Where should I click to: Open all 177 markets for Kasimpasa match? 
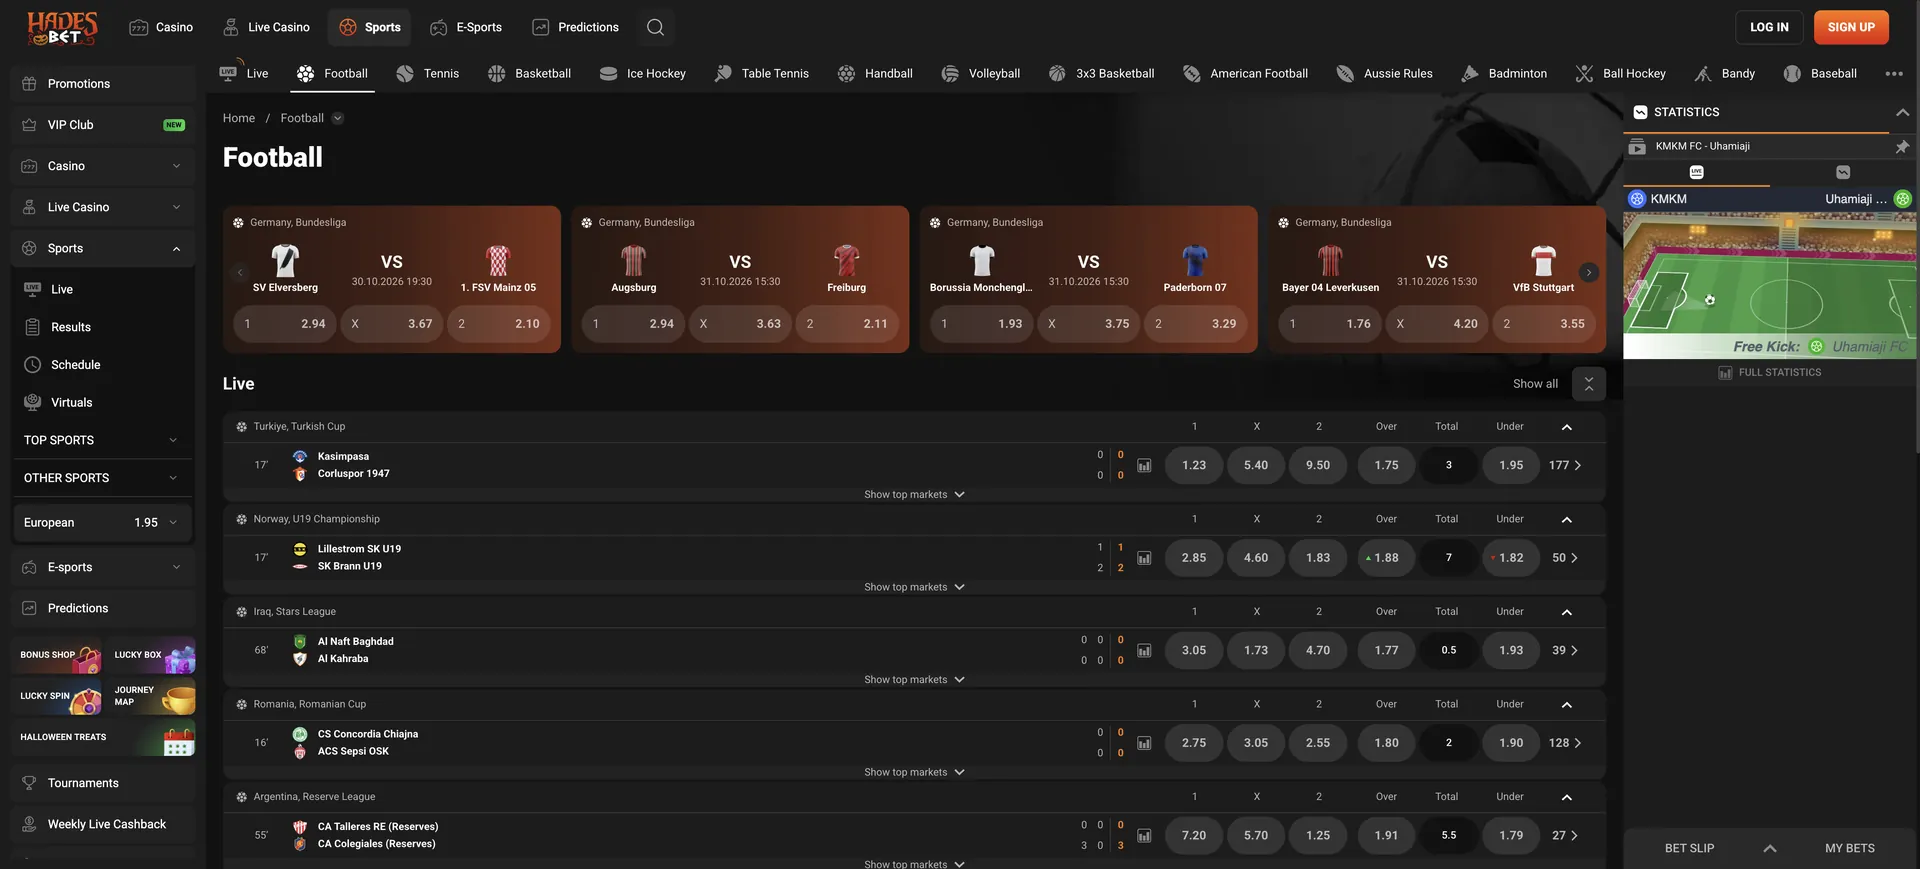tap(1565, 465)
